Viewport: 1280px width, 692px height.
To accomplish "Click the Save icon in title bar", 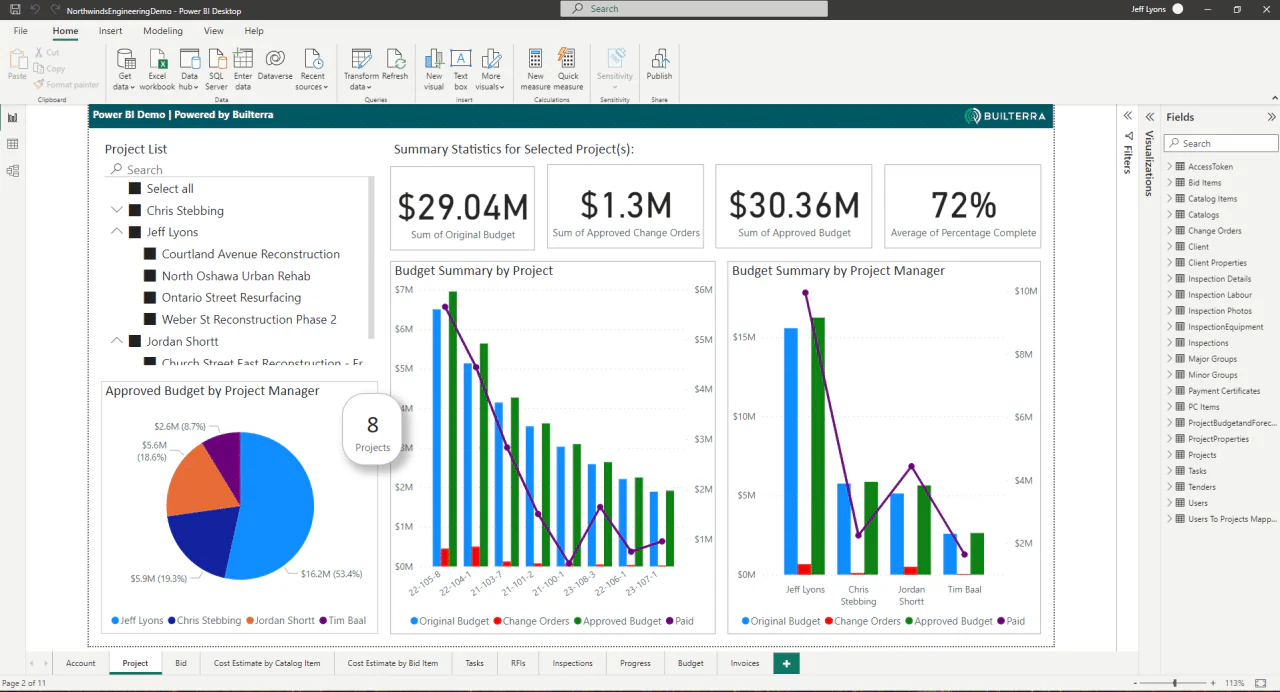I will pos(15,9).
